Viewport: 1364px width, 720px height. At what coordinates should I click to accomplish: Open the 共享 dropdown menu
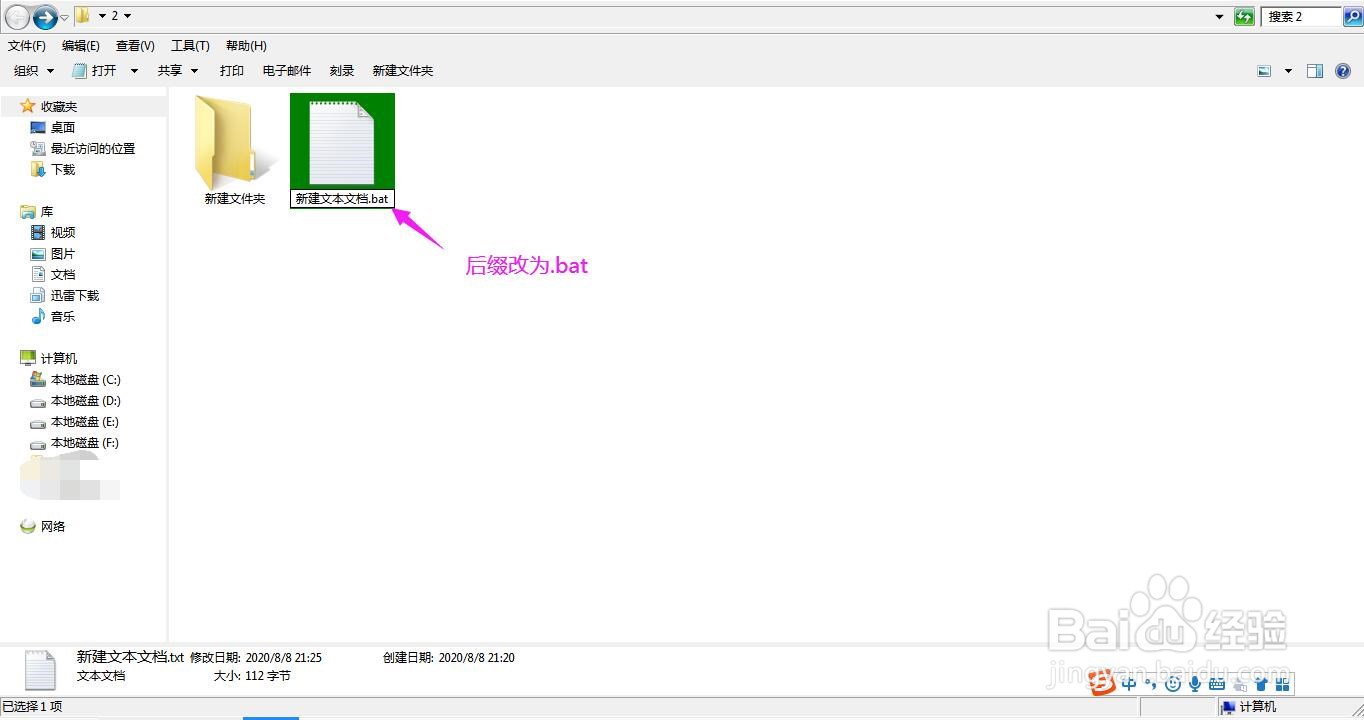[178, 71]
